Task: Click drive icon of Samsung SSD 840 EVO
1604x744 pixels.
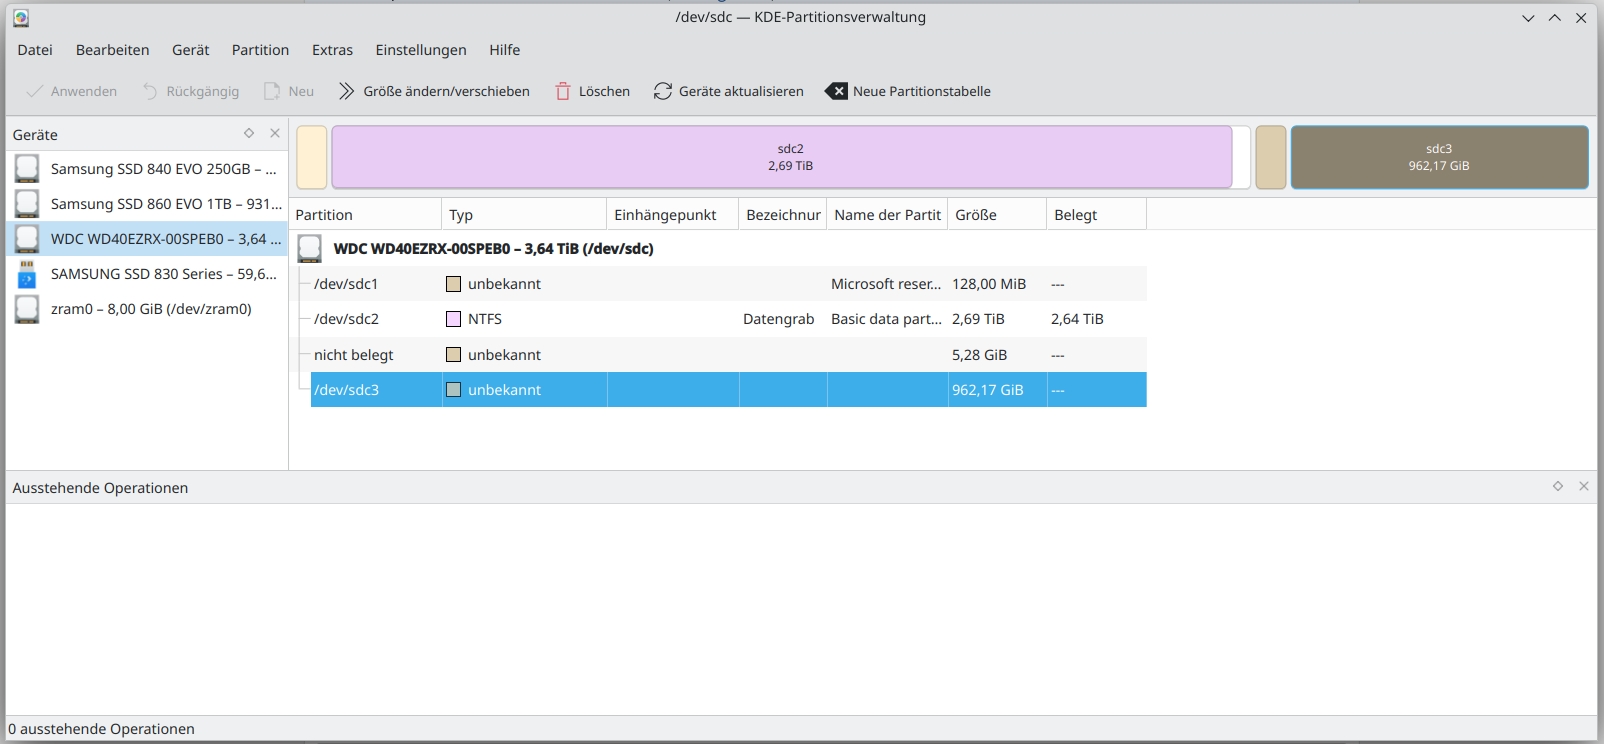Action: click(27, 169)
